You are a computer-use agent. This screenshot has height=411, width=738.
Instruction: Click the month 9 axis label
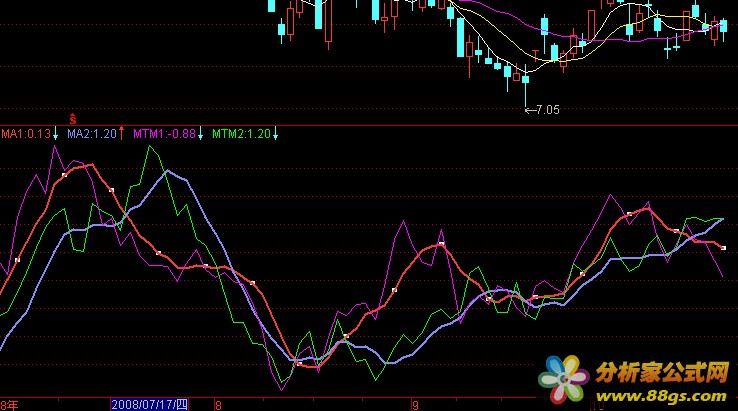[415, 405]
